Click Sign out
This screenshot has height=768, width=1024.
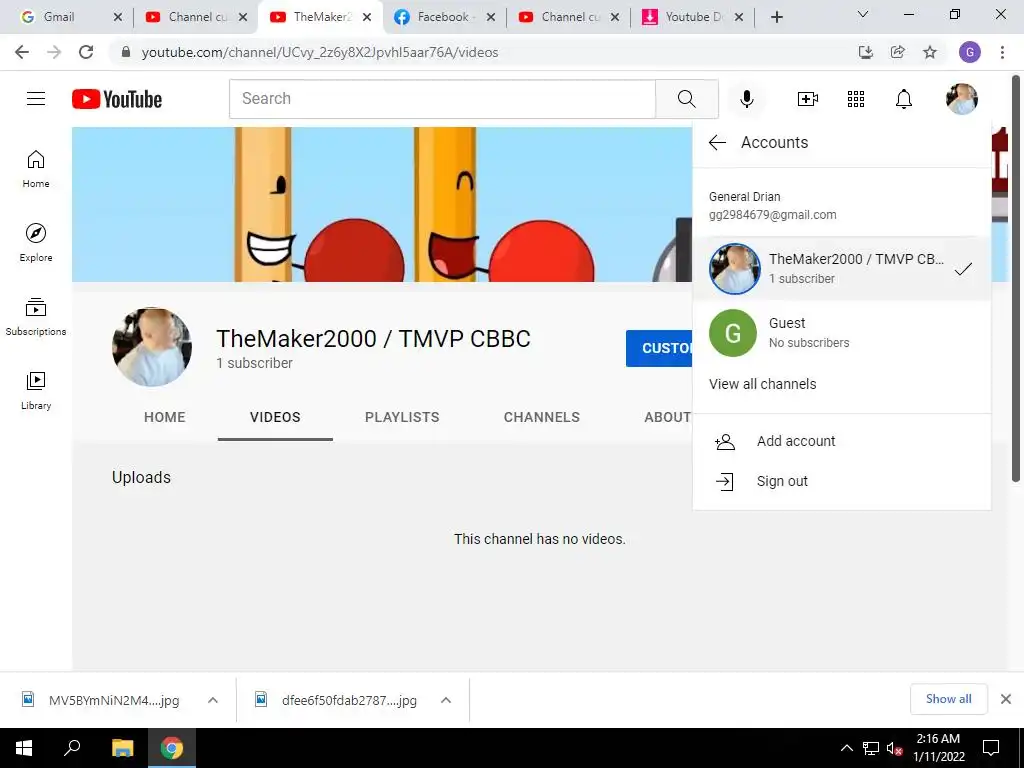841,481
